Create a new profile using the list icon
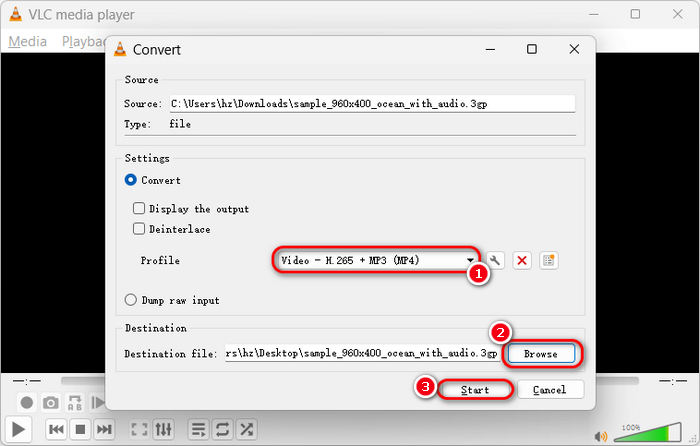 coord(547,260)
